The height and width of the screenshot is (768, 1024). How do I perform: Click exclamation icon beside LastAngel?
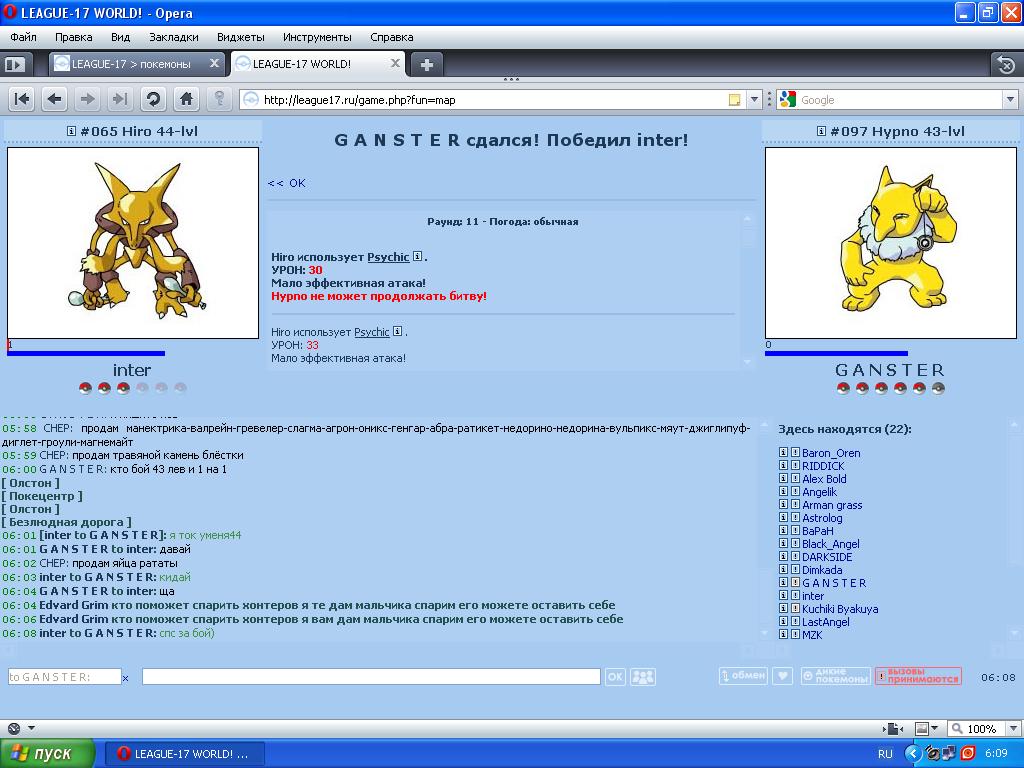pyautogui.click(x=795, y=622)
